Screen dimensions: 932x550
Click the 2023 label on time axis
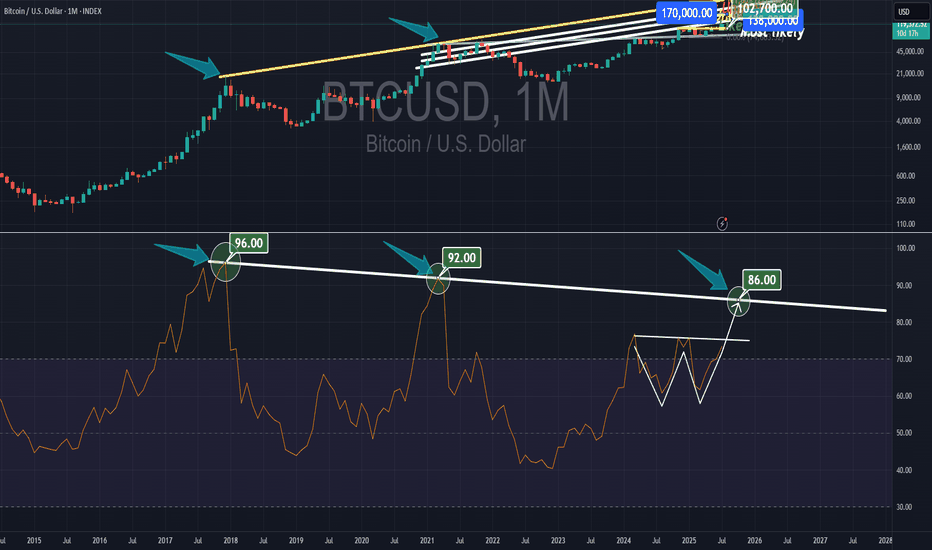coord(558,540)
